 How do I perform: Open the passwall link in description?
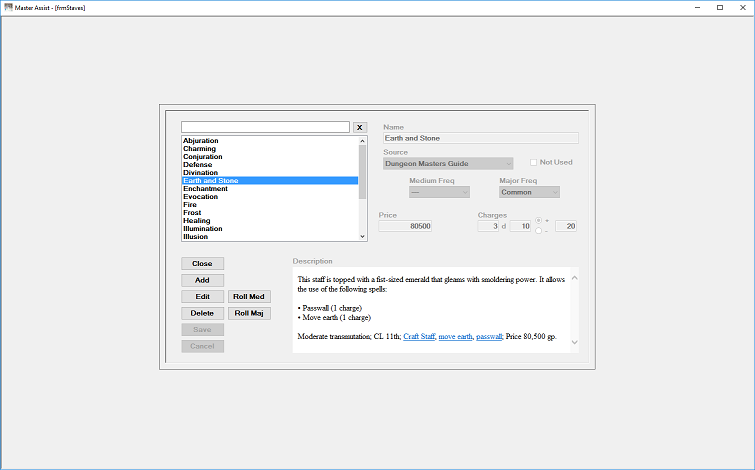(x=489, y=337)
